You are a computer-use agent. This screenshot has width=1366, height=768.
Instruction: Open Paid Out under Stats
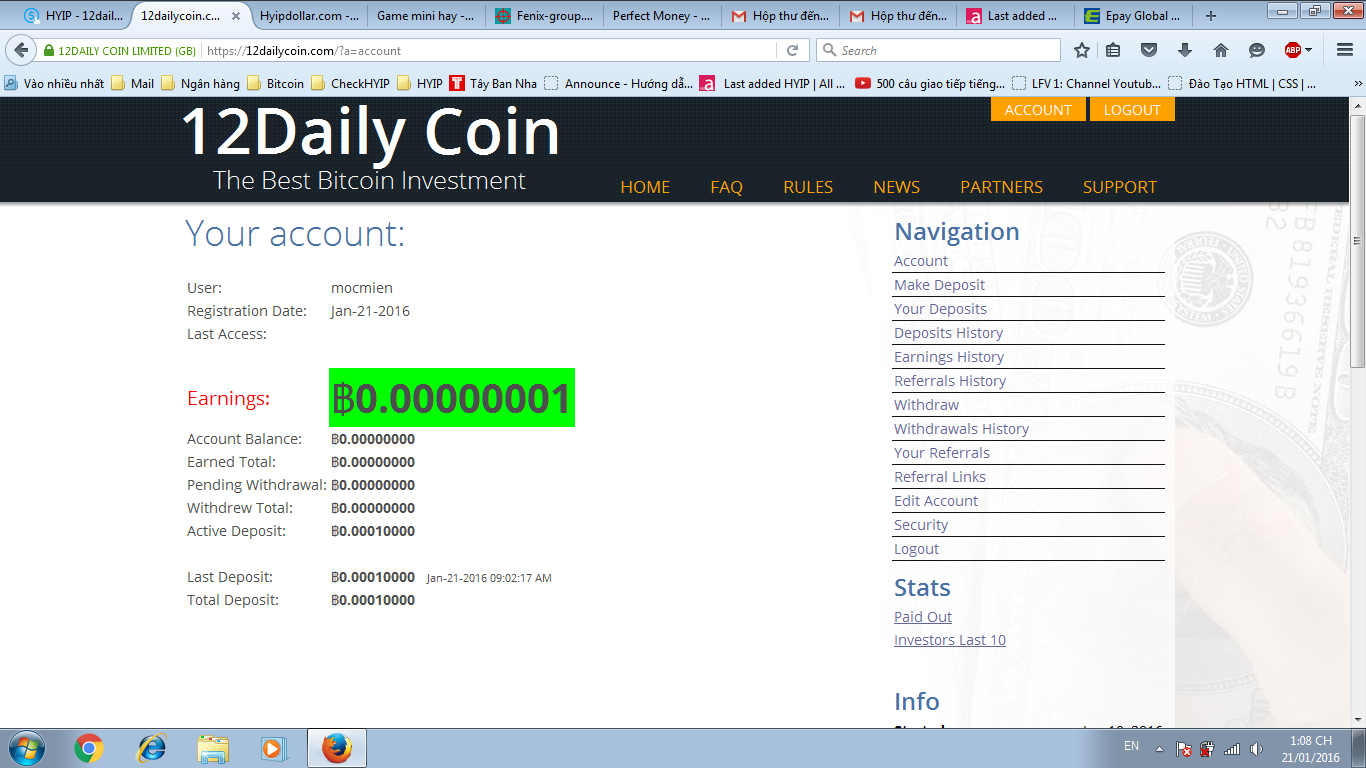pos(923,617)
